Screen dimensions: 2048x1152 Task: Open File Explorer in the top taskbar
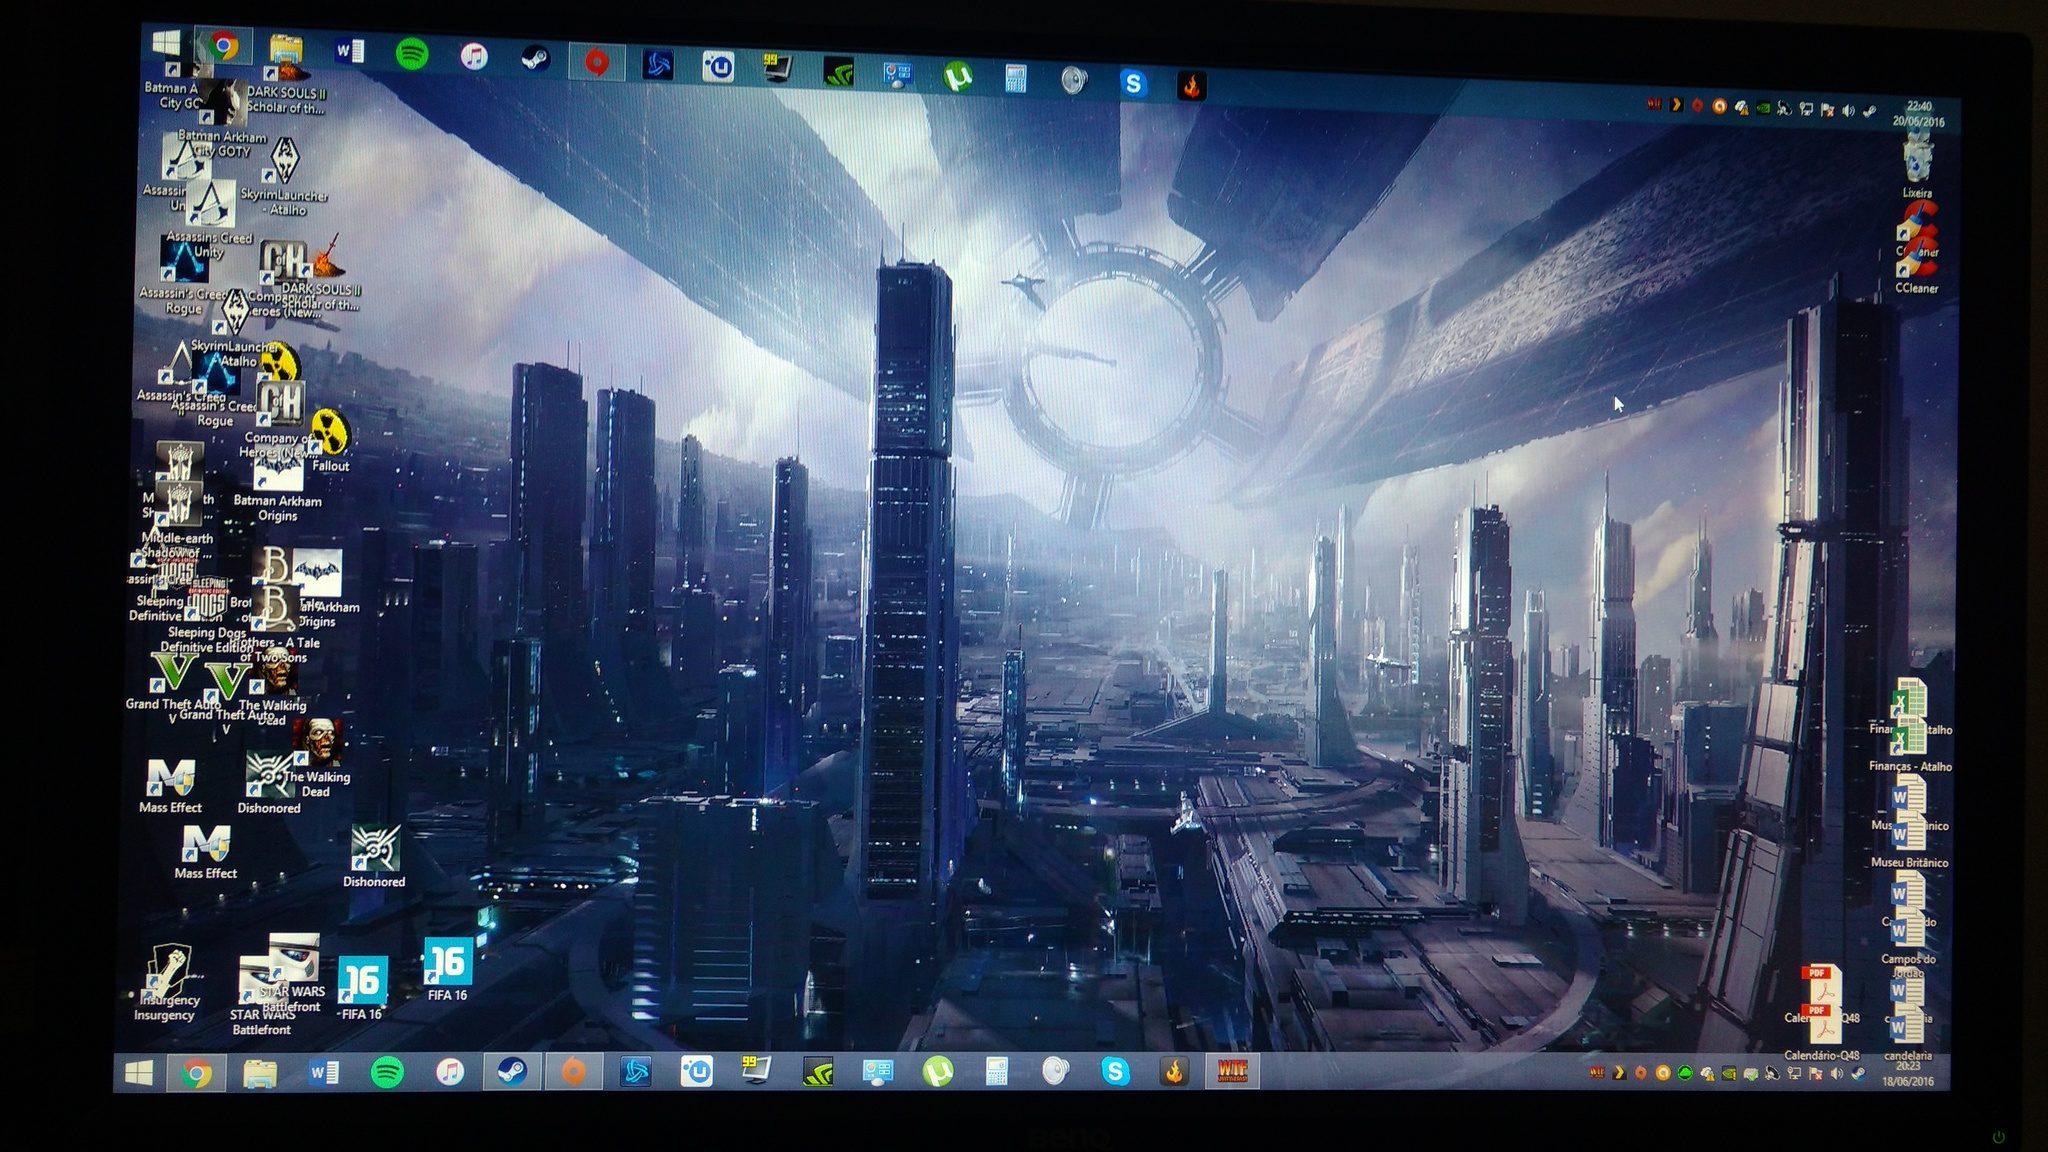pyautogui.click(x=285, y=48)
